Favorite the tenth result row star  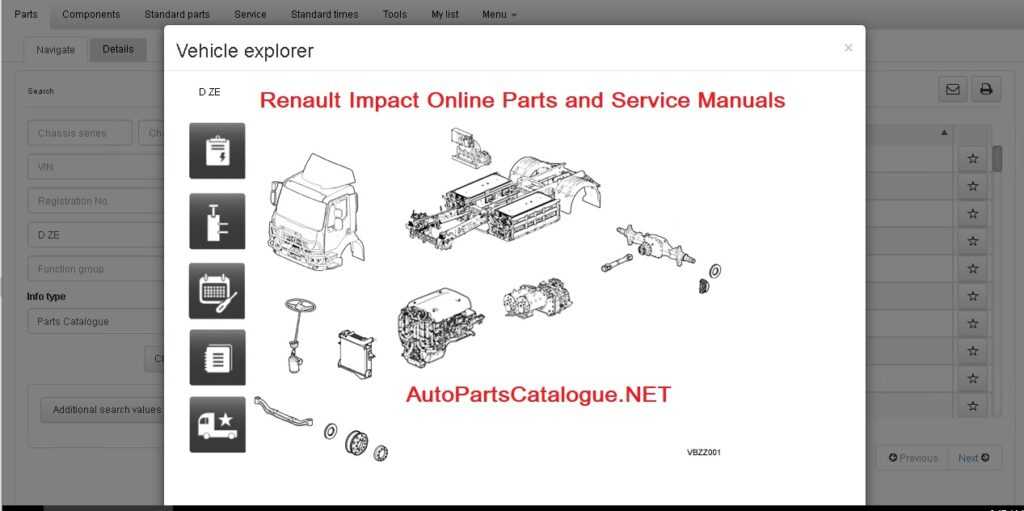pyautogui.click(x=972, y=406)
